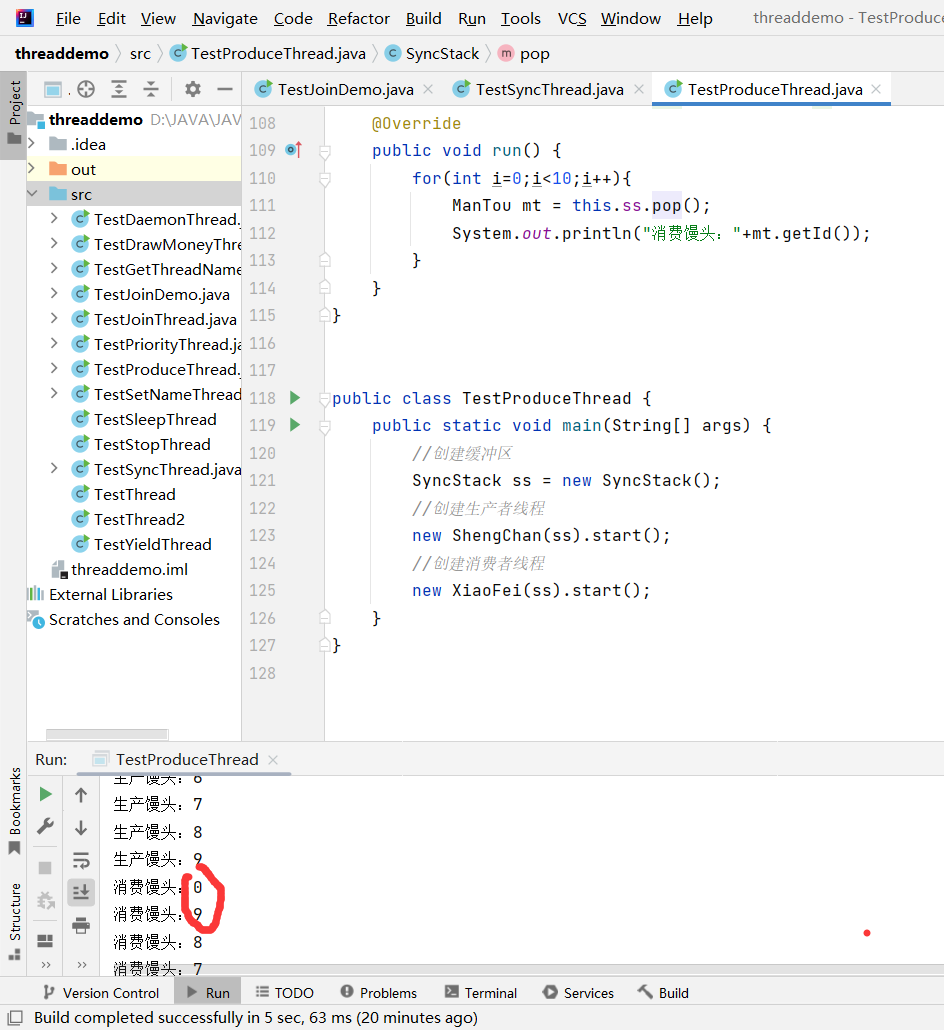Open the Project view dropdown
Image resolution: width=944 pixels, height=1030 pixels.
56,89
